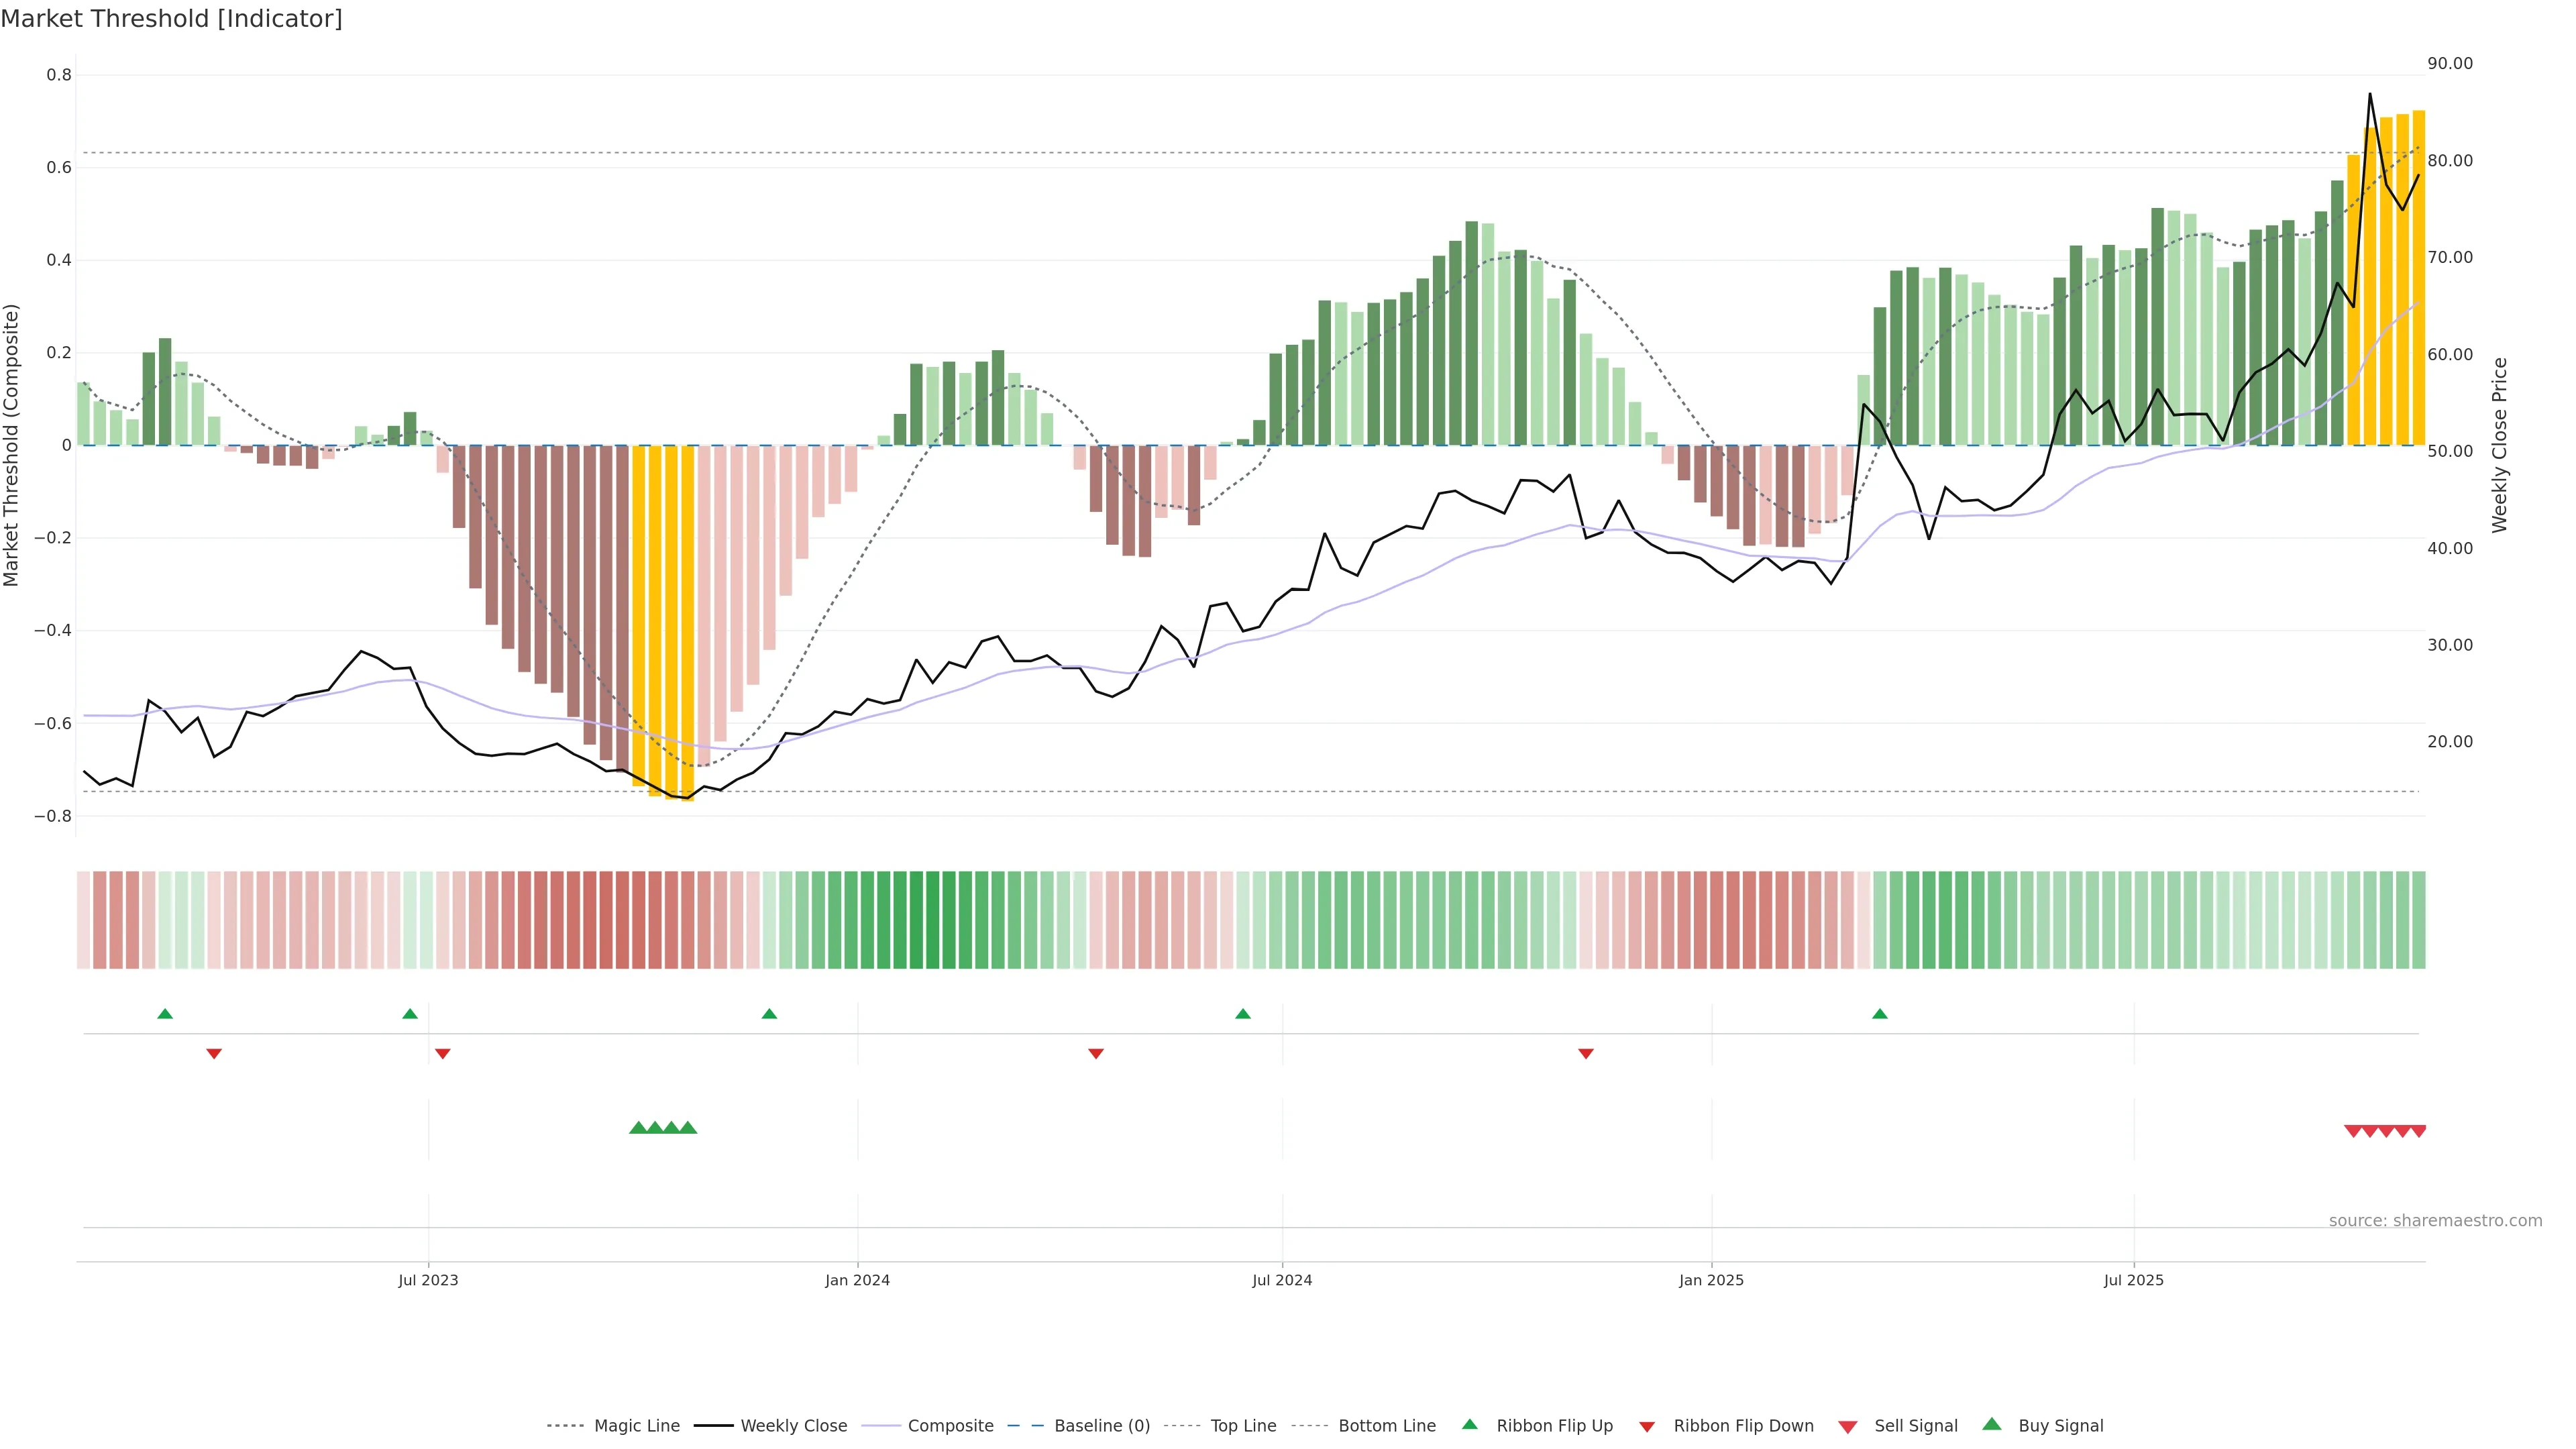Click the darkest green ribbon bar

tap(932, 920)
